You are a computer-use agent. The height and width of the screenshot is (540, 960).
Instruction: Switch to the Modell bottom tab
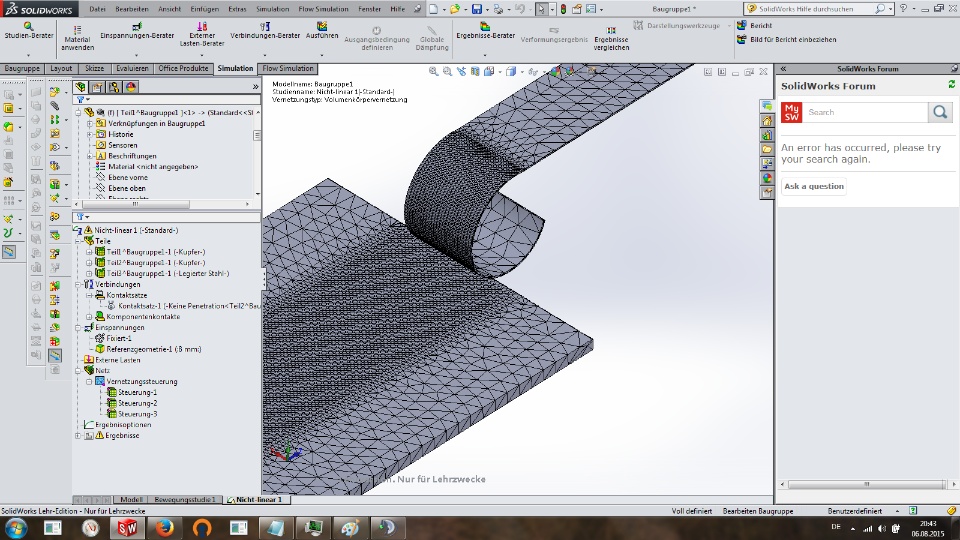click(x=131, y=500)
